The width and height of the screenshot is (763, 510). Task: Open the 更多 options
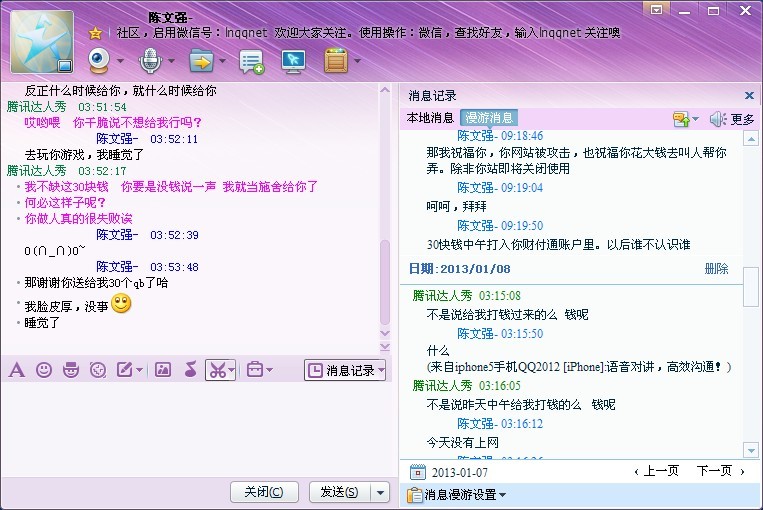point(742,119)
